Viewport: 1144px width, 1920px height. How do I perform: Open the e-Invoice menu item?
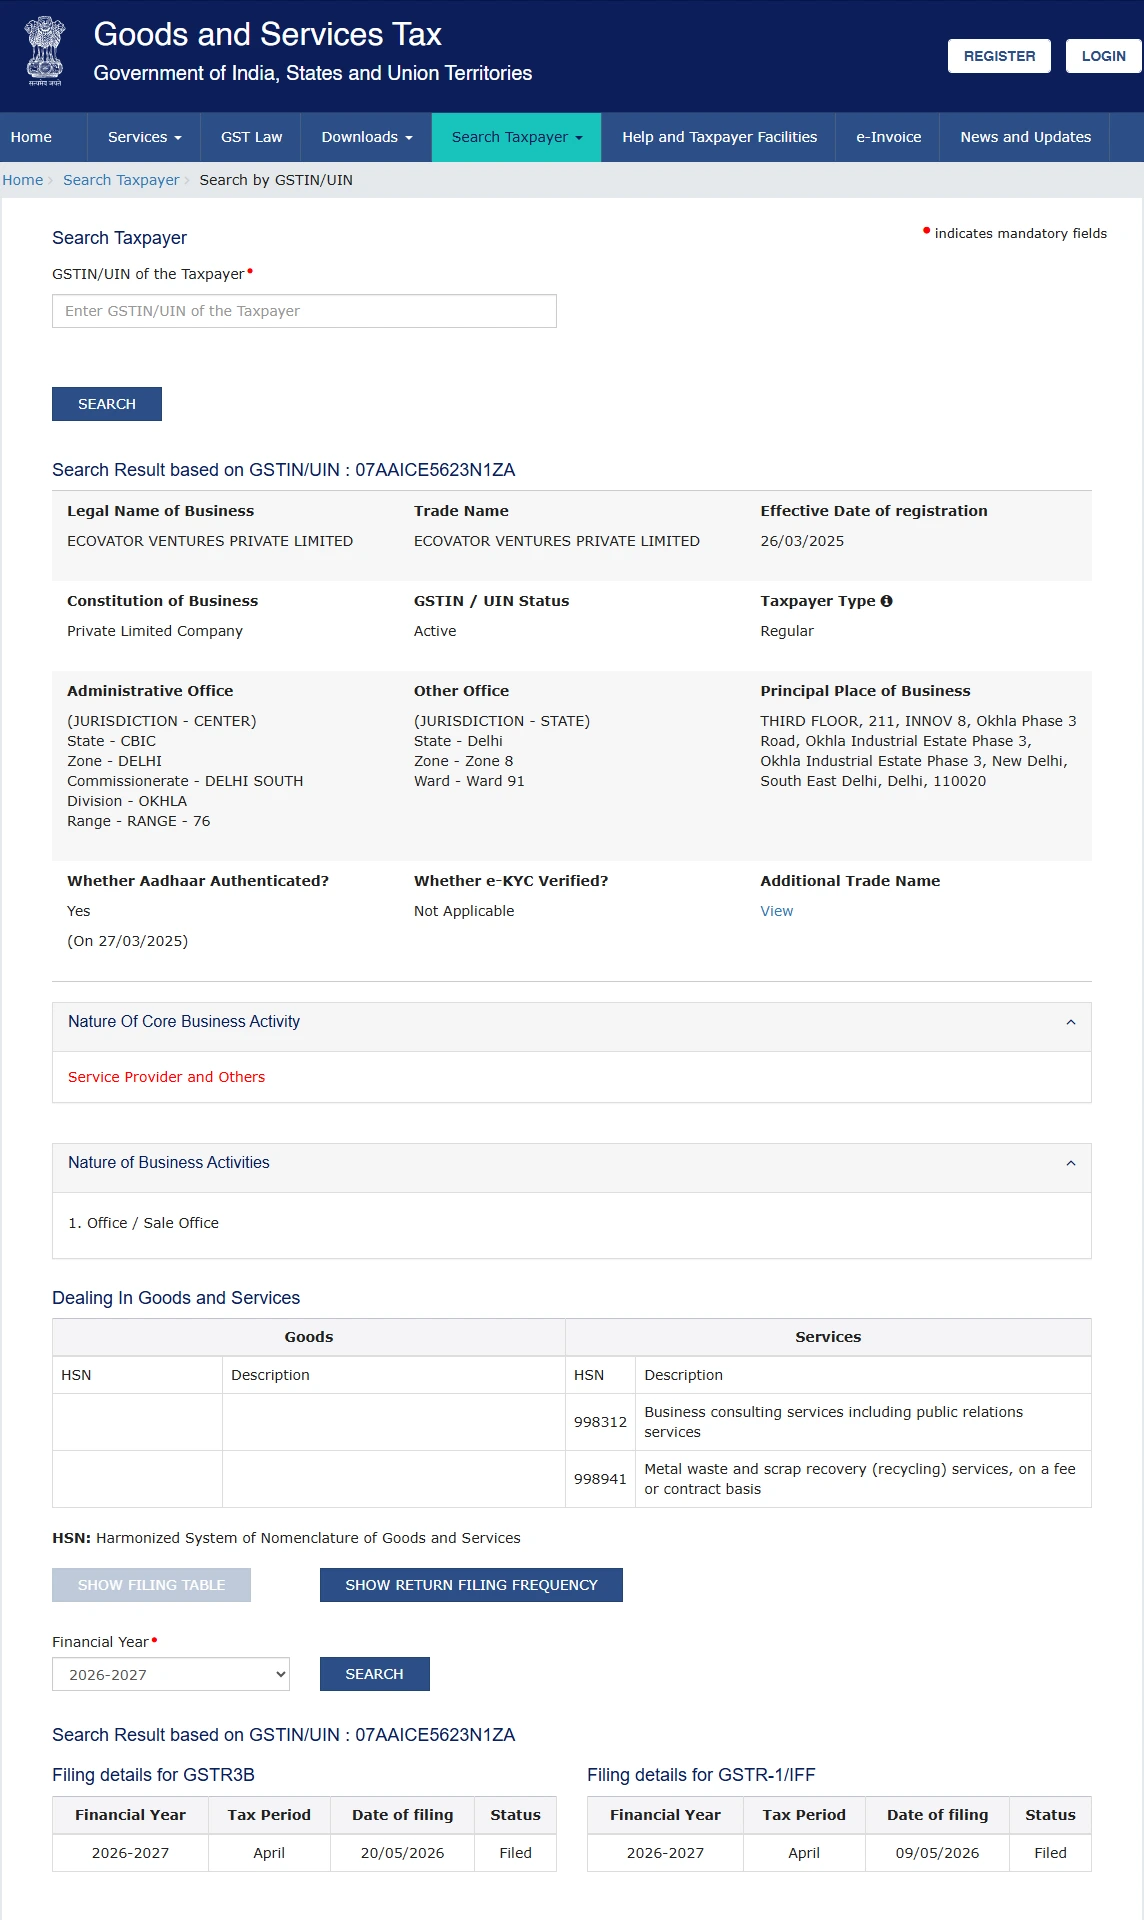(x=888, y=137)
